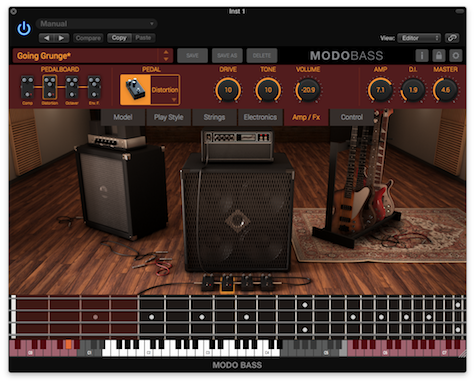
Task: Select the left amp and cabinet stack
Action: (x=122, y=187)
